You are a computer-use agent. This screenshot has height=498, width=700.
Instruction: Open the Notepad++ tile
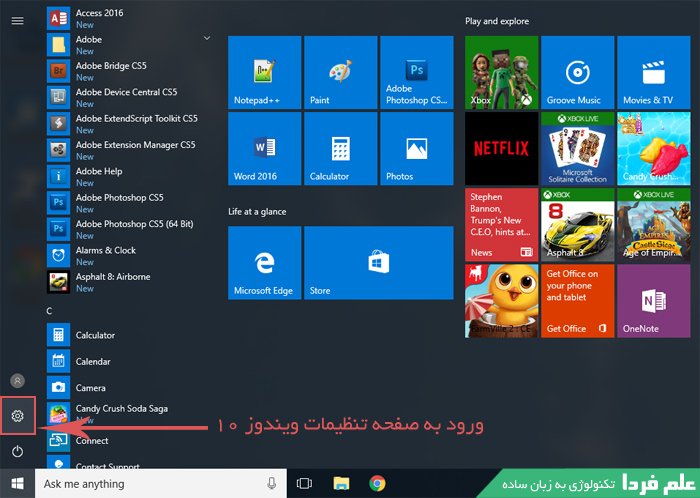pos(263,74)
